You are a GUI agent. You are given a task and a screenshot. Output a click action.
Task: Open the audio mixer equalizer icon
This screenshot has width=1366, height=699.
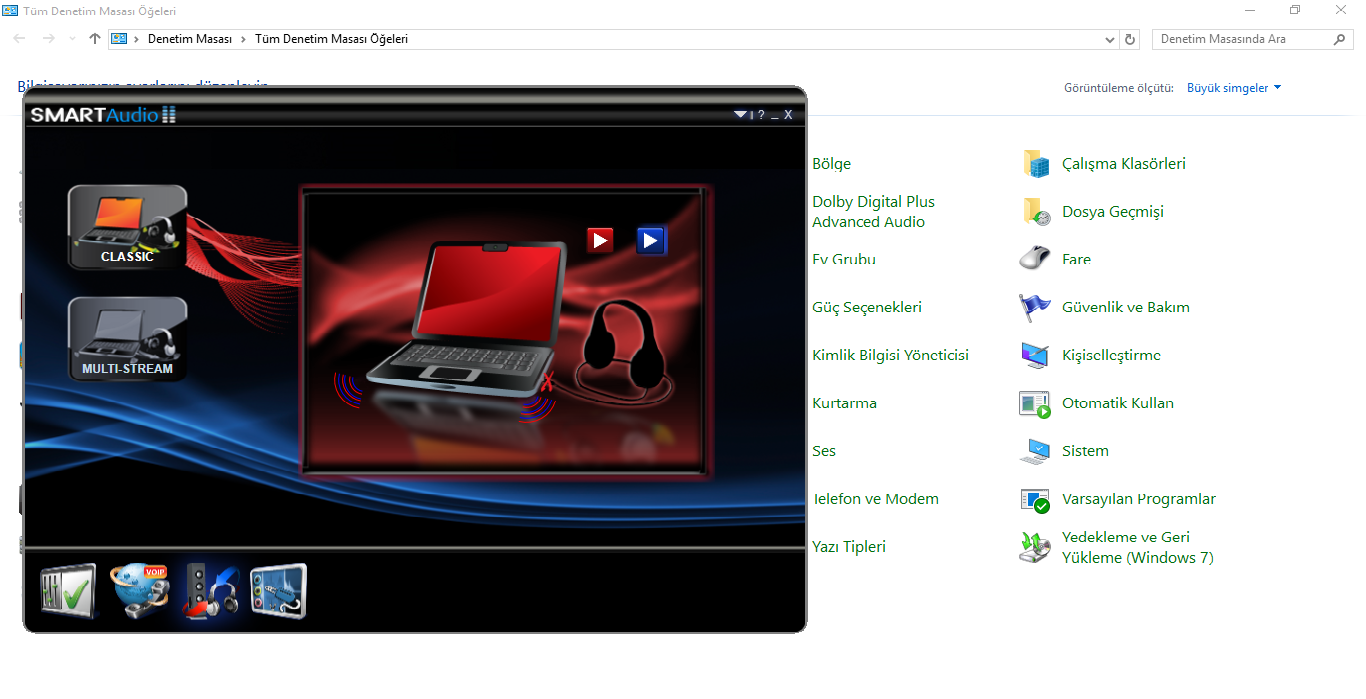click(68, 591)
